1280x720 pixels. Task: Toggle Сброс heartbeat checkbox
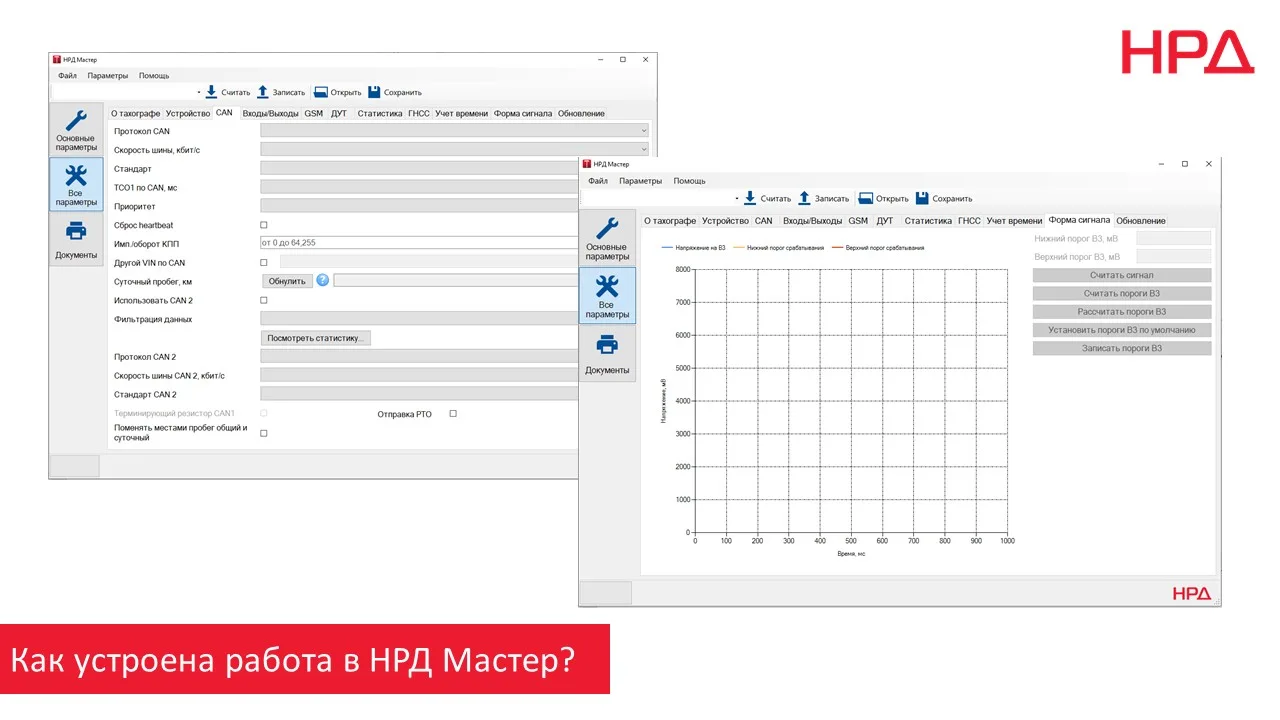click(x=264, y=225)
